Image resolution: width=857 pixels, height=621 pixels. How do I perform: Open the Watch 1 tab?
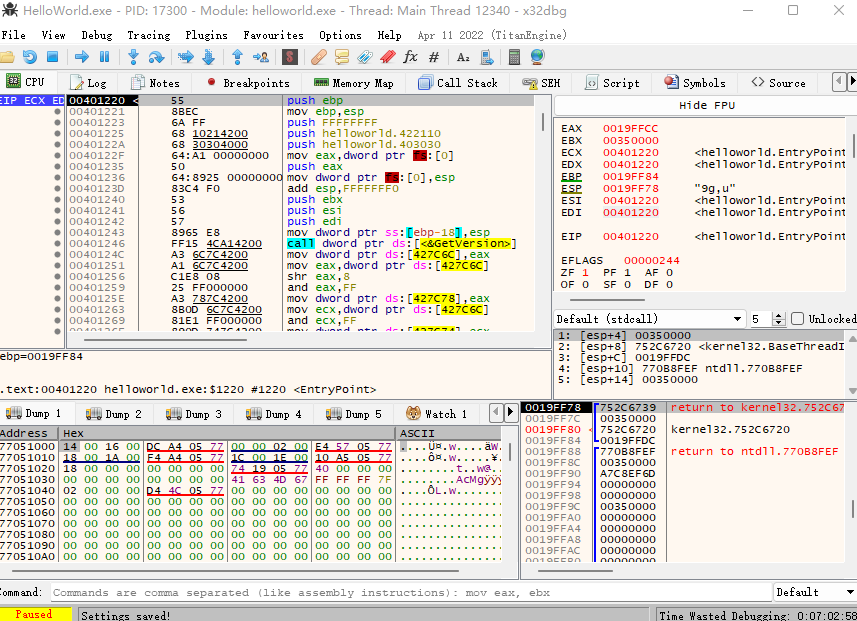click(436, 414)
